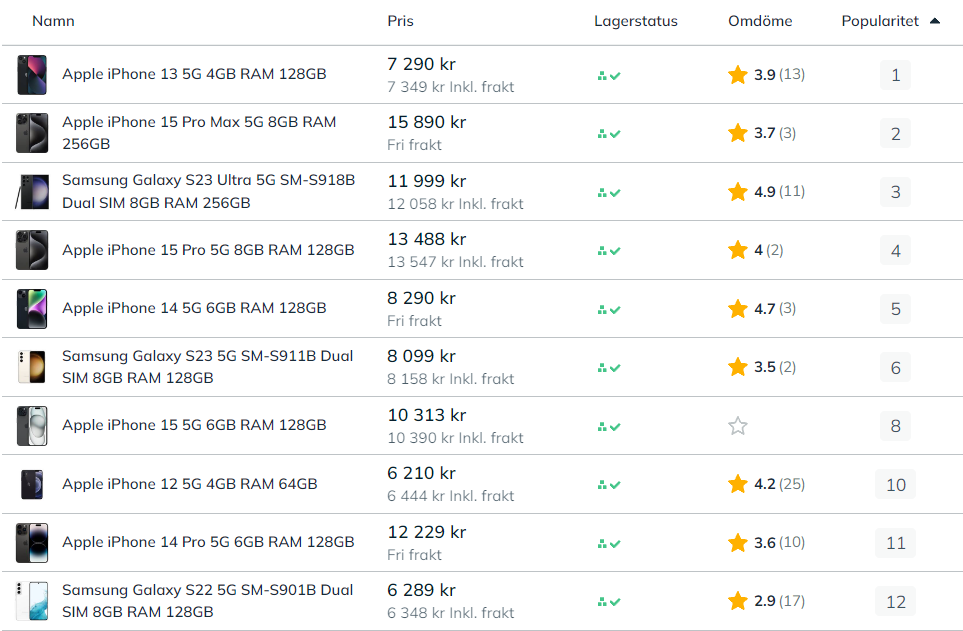Click price 11 999 kr
The width and height of the screenshot is (963, 631).
(427, 181)
